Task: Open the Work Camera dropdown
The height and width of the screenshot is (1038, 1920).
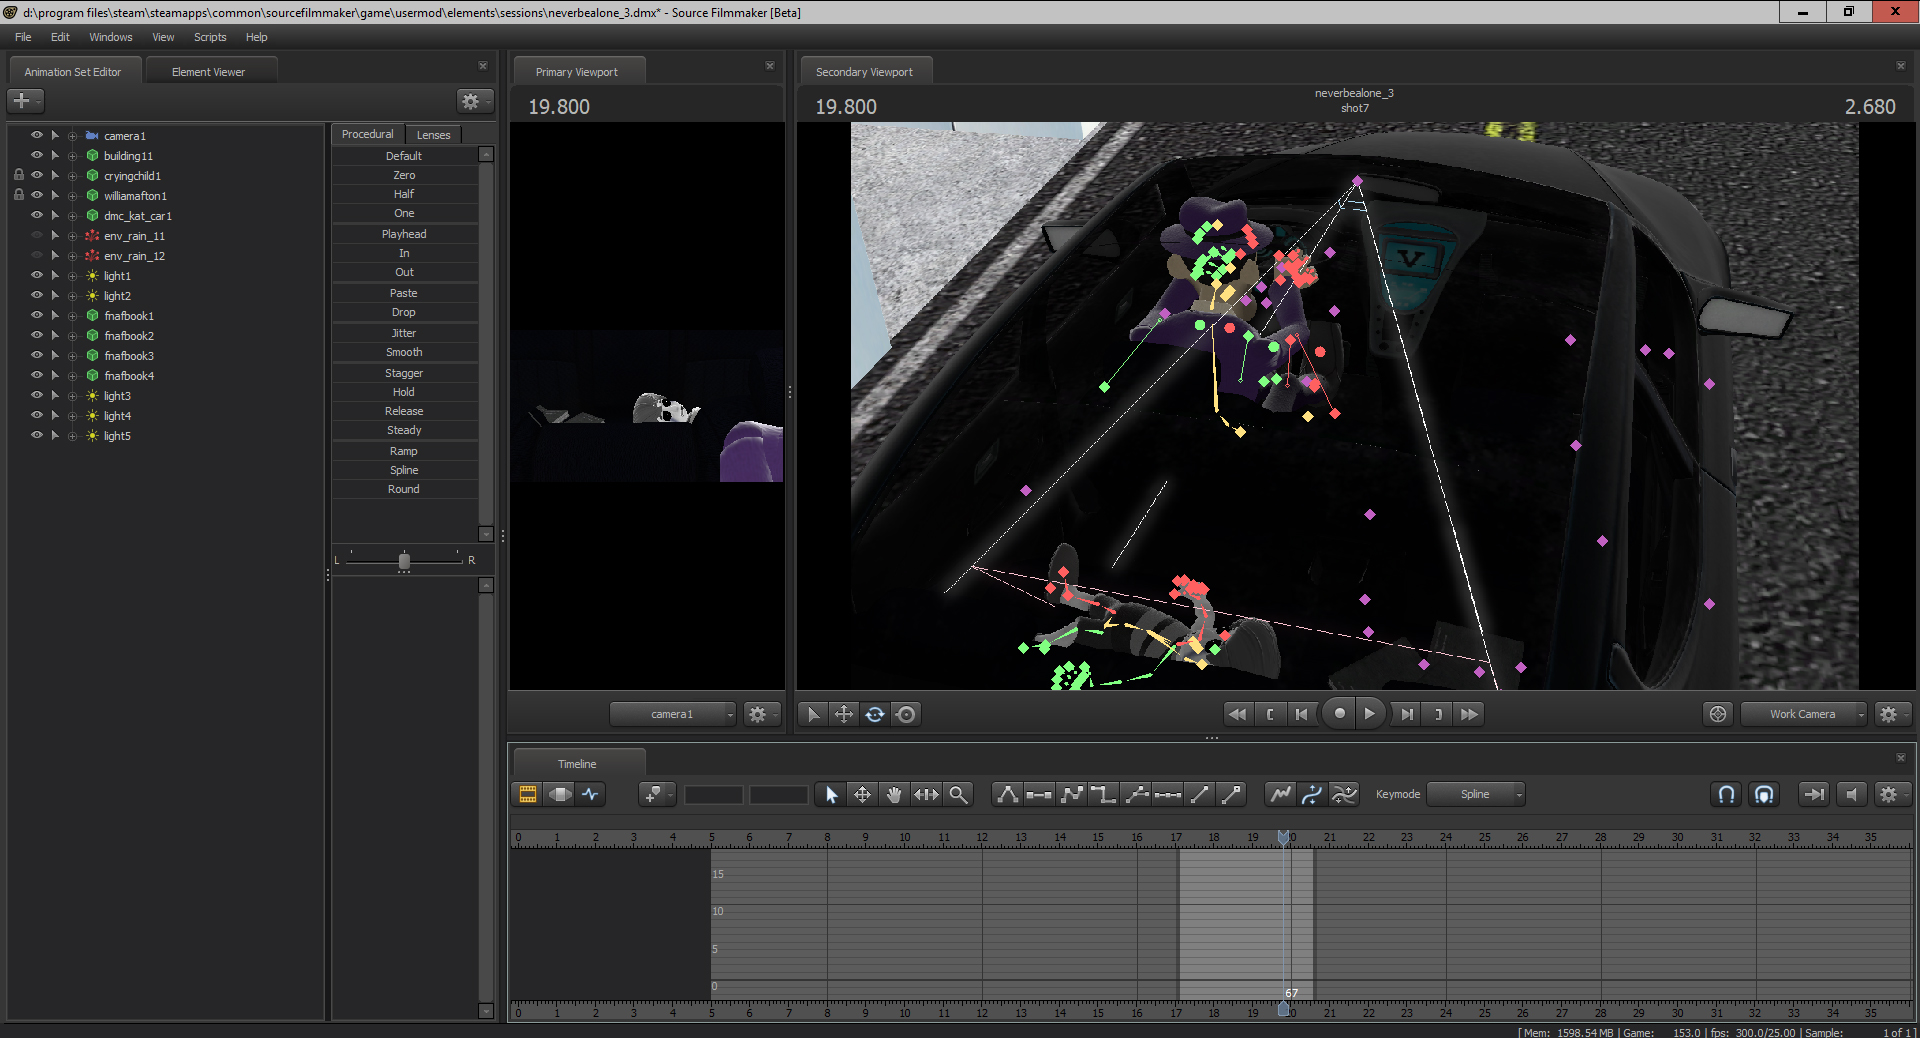Action: click(1804, 714)
